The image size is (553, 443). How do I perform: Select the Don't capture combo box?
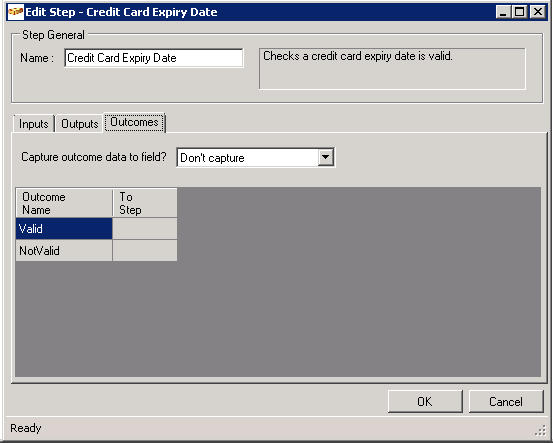(x=255, y=157)
